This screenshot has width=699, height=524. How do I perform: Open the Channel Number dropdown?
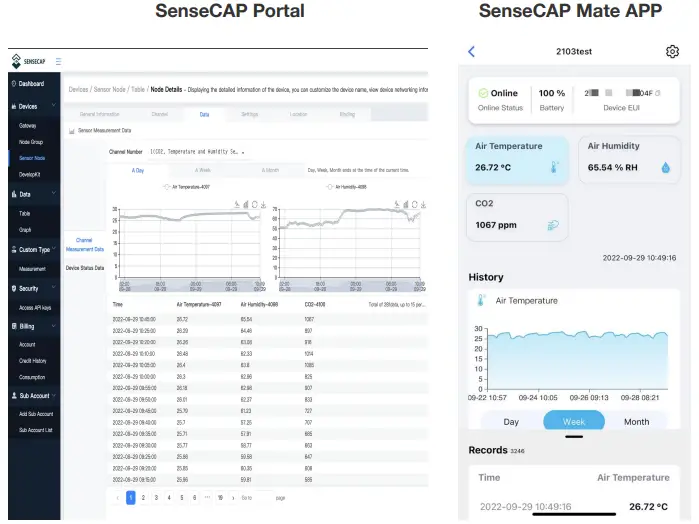coord(197,152)
